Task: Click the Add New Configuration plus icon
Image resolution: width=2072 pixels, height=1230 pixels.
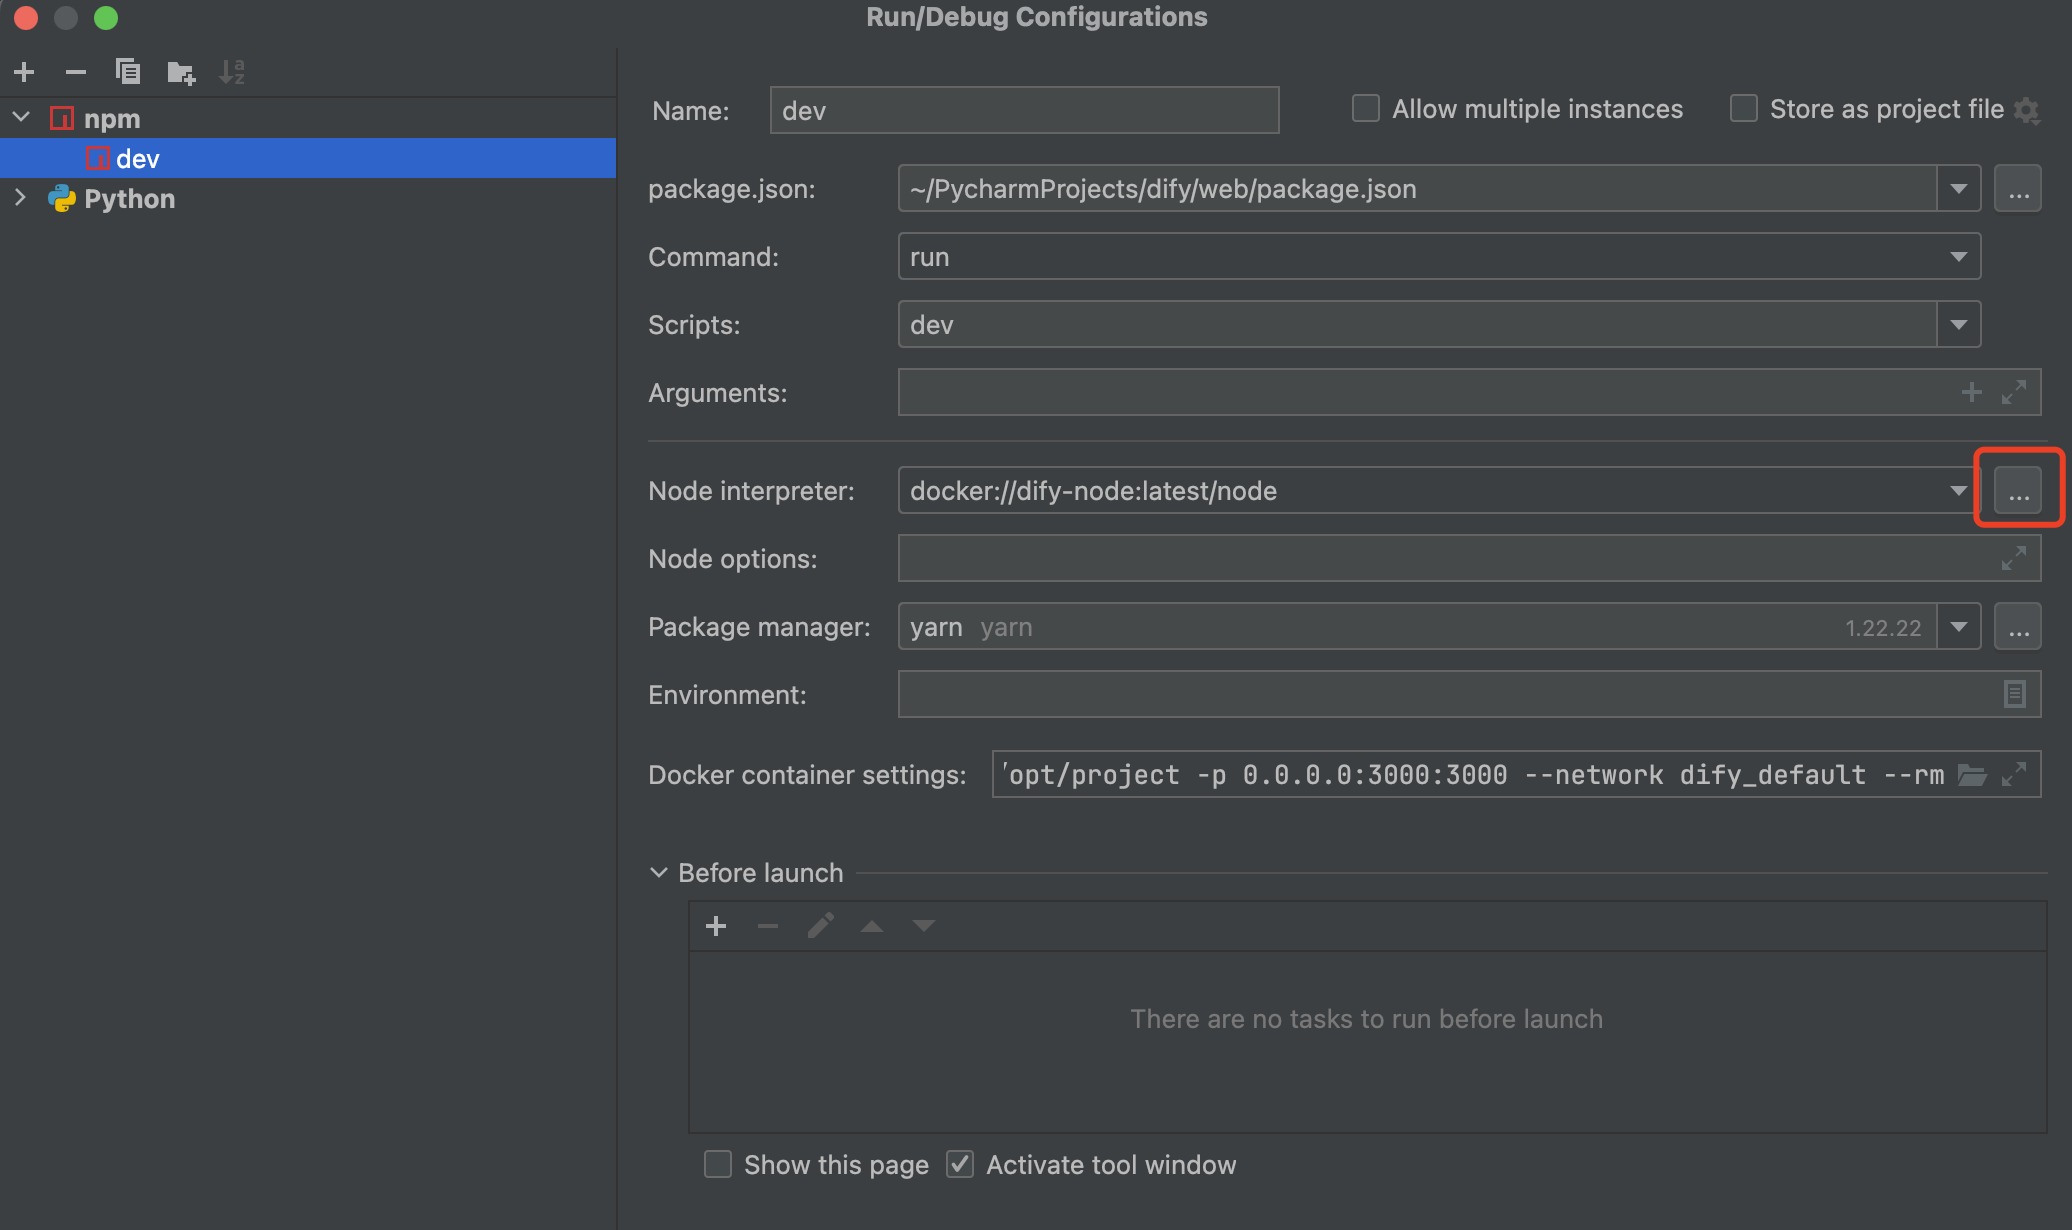Action: tap(25, 72)
